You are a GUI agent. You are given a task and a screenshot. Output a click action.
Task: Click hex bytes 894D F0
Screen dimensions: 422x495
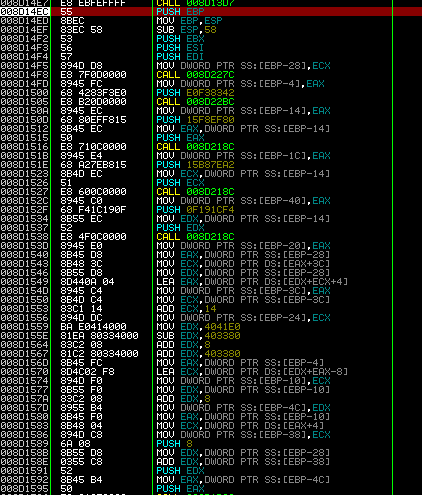(81, 381)
